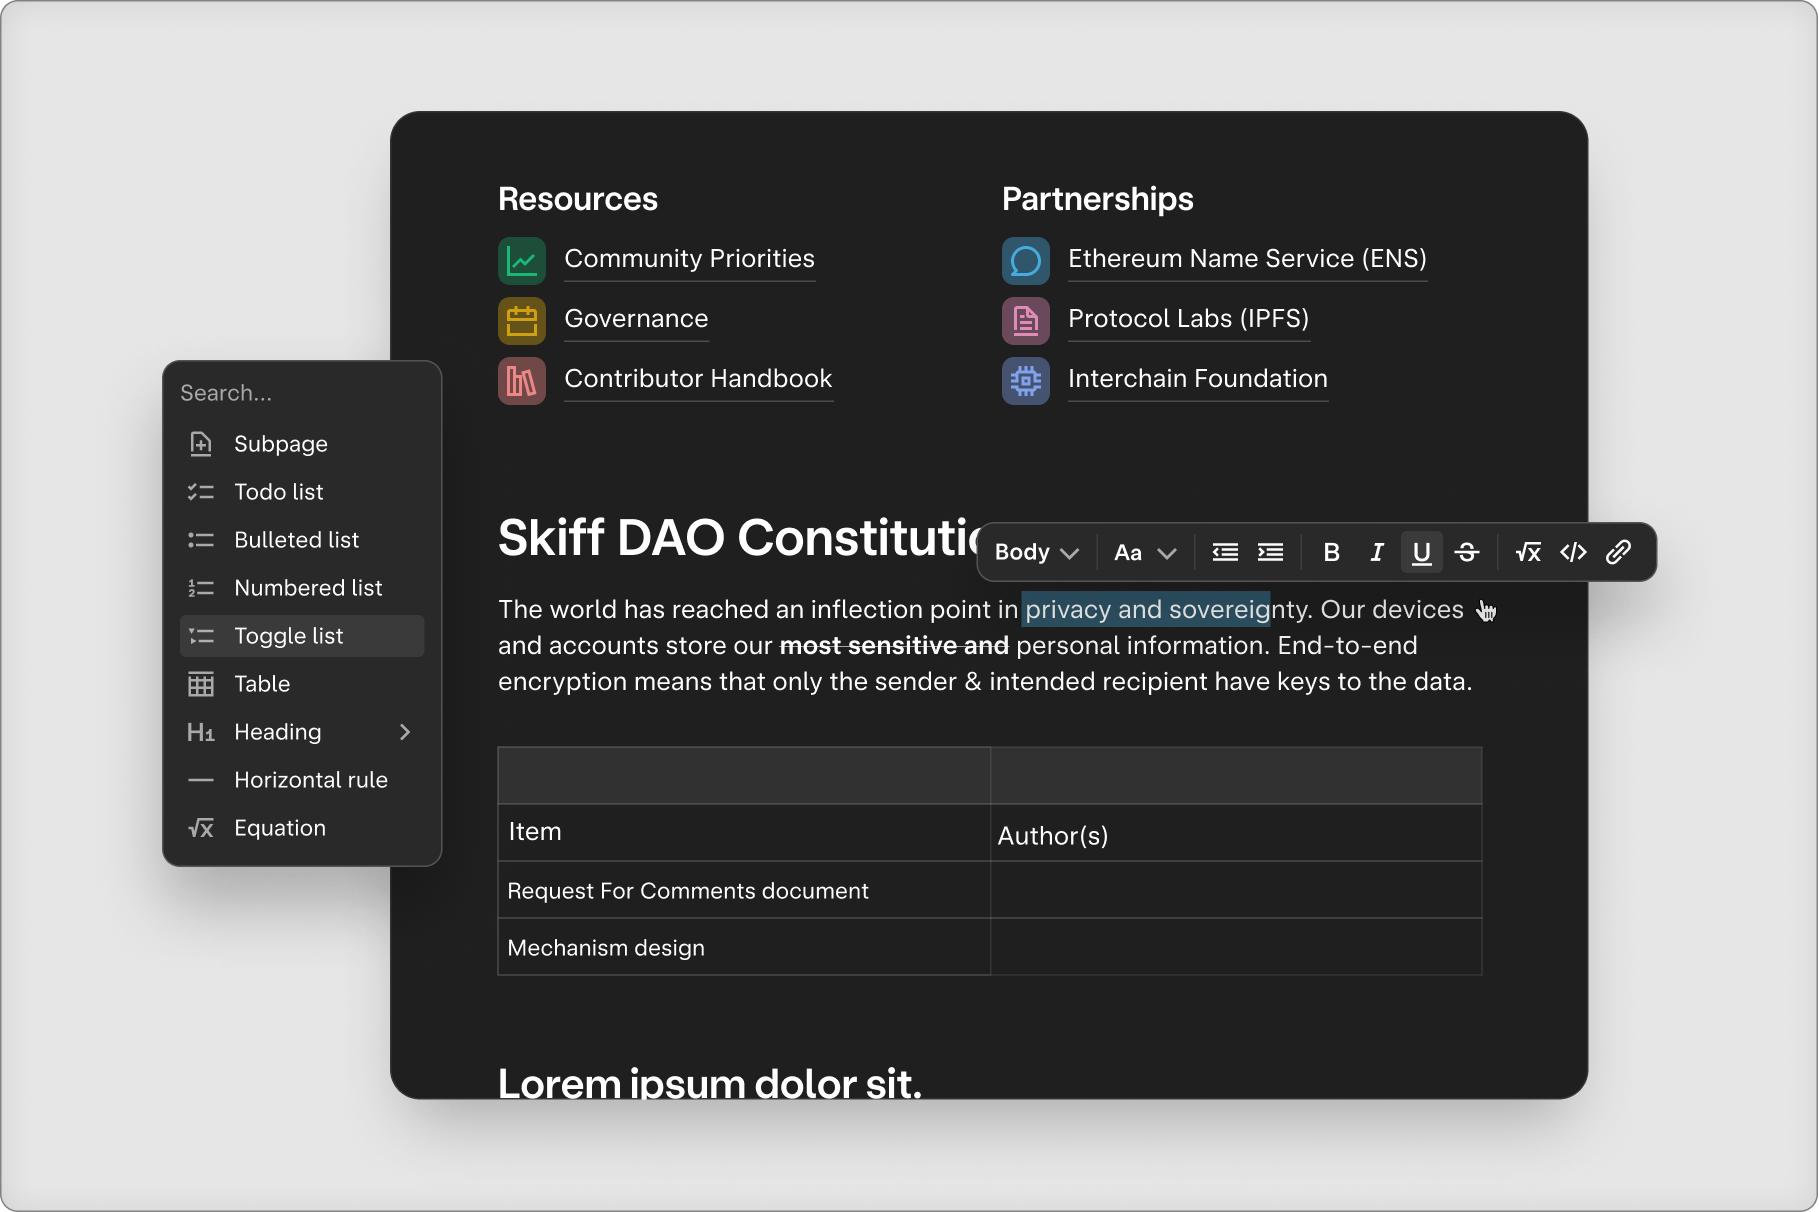Viewport: 1819px width, 1212px height.
Task: Increase indent using indent icon
Action: [1270, 552]
